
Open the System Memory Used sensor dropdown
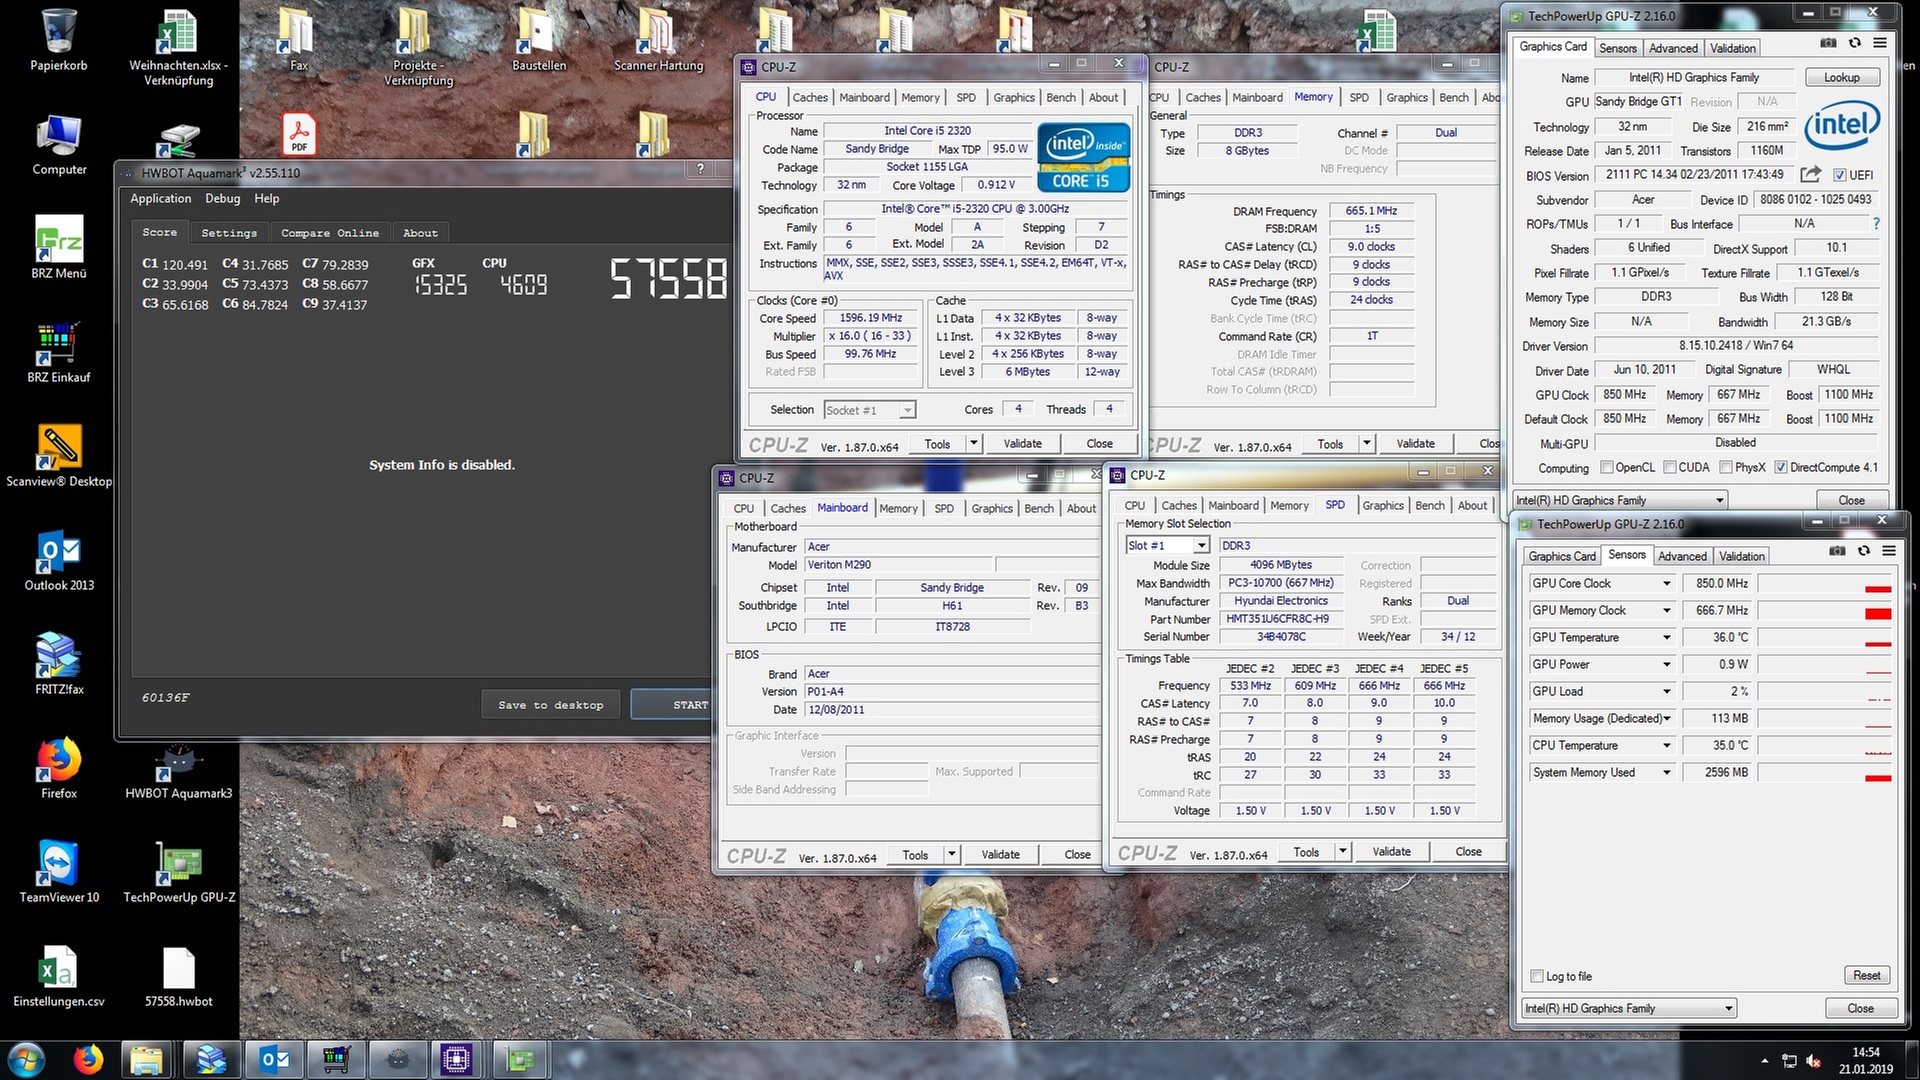point(1666,772)
